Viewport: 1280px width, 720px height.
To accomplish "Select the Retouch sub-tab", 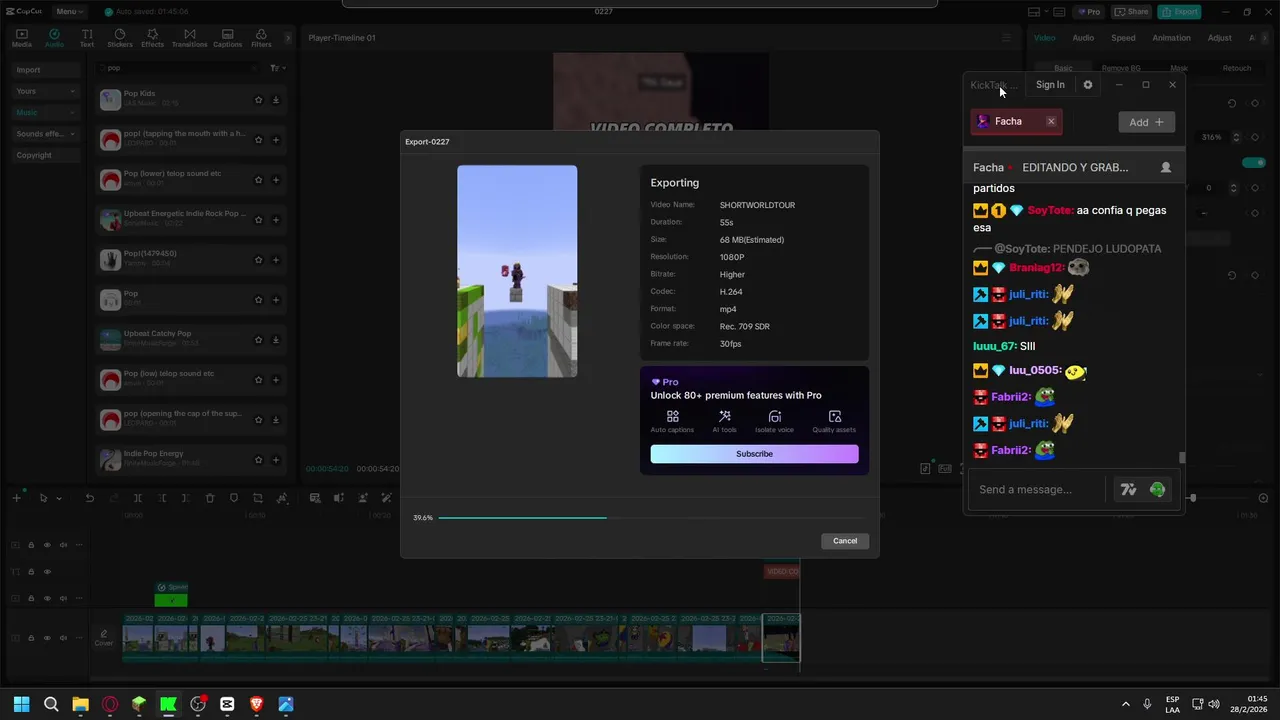I will (x=1237, y=68).
